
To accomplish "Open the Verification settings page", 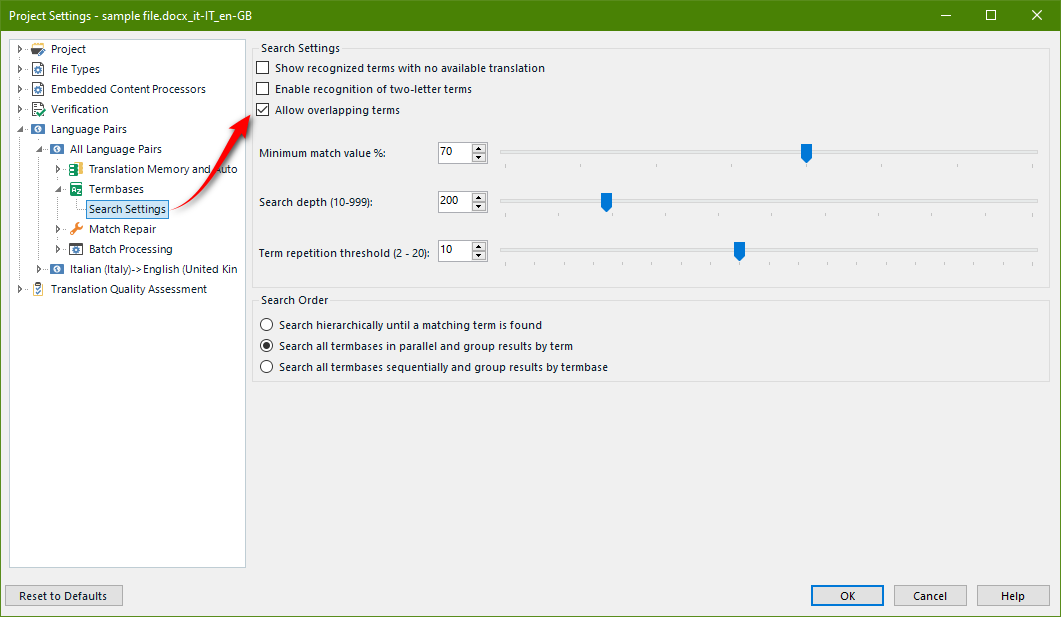I will point(79,109).
